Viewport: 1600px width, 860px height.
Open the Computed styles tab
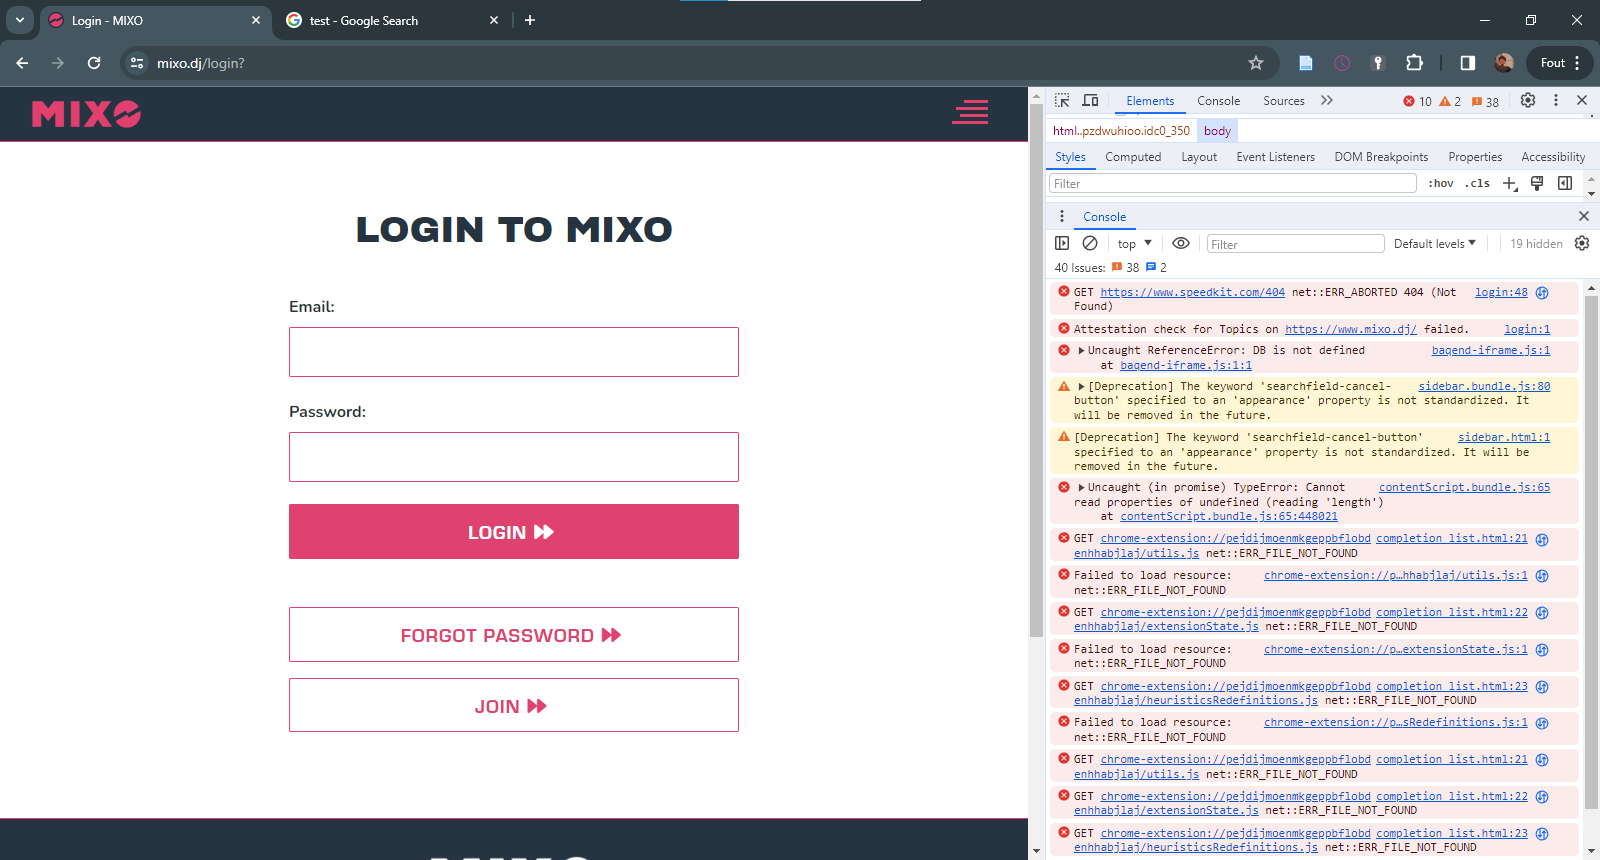tap(1133, 157)
